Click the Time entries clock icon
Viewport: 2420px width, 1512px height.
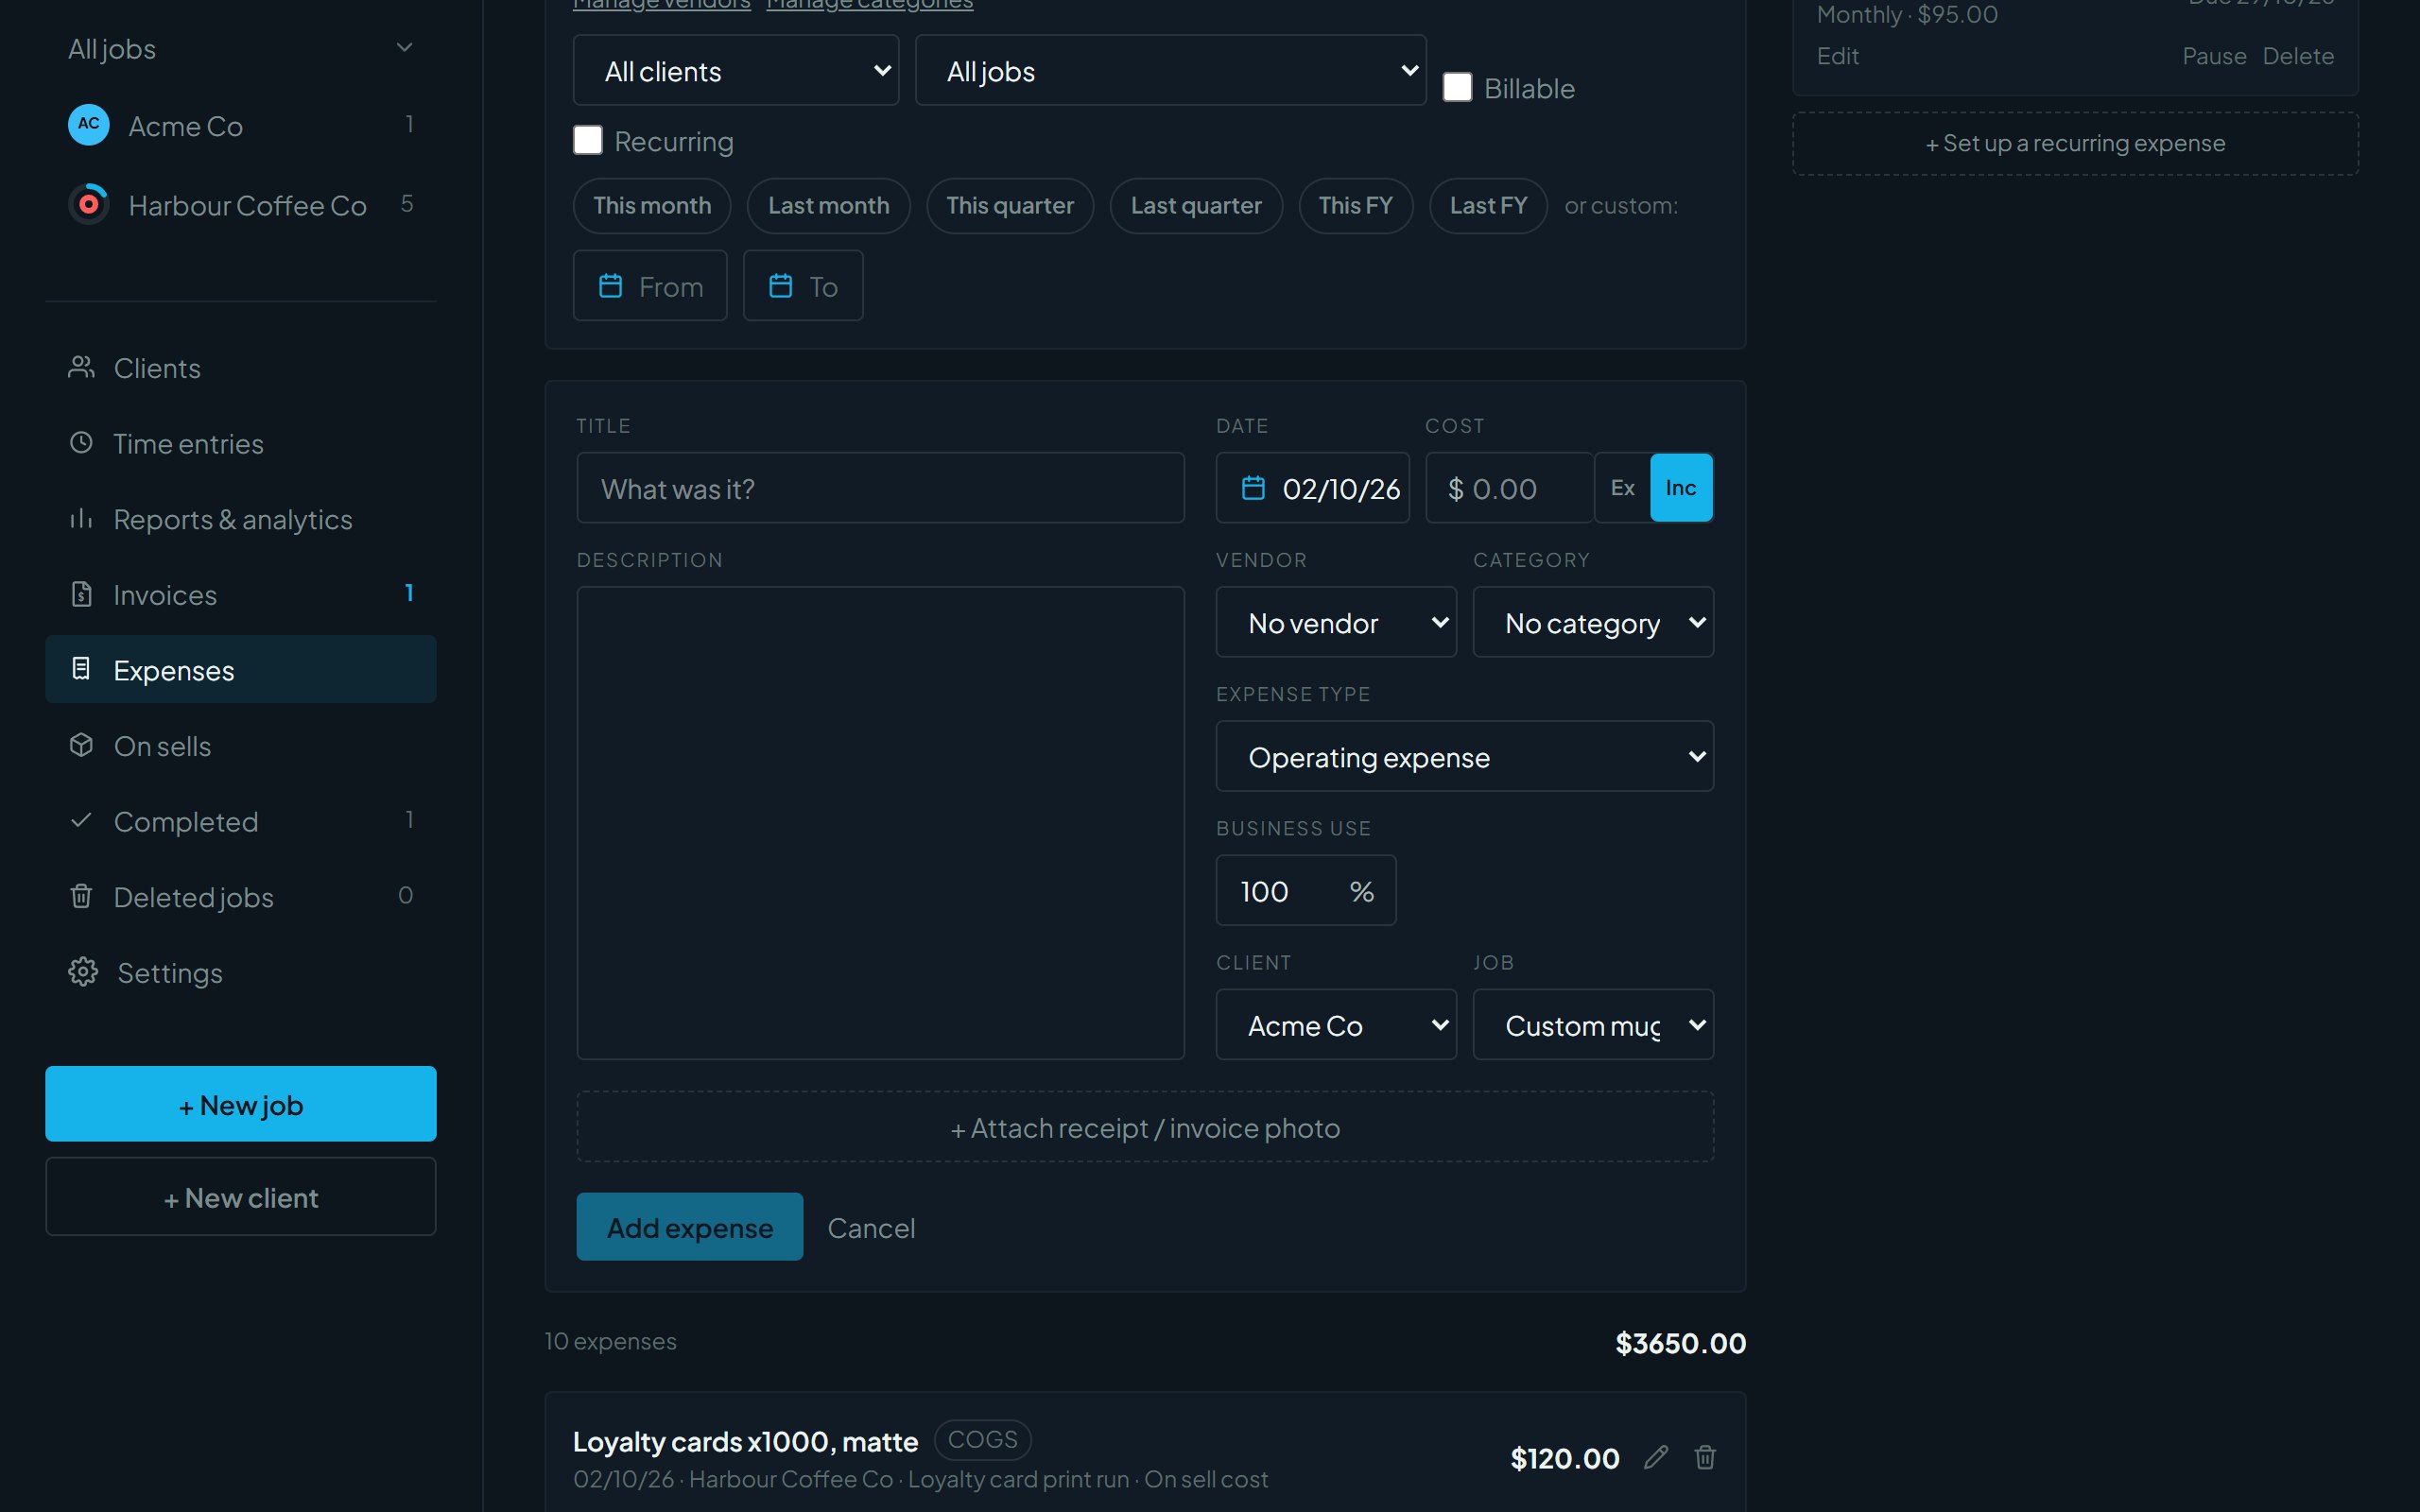pyautogui.click(x=81, y=442)
